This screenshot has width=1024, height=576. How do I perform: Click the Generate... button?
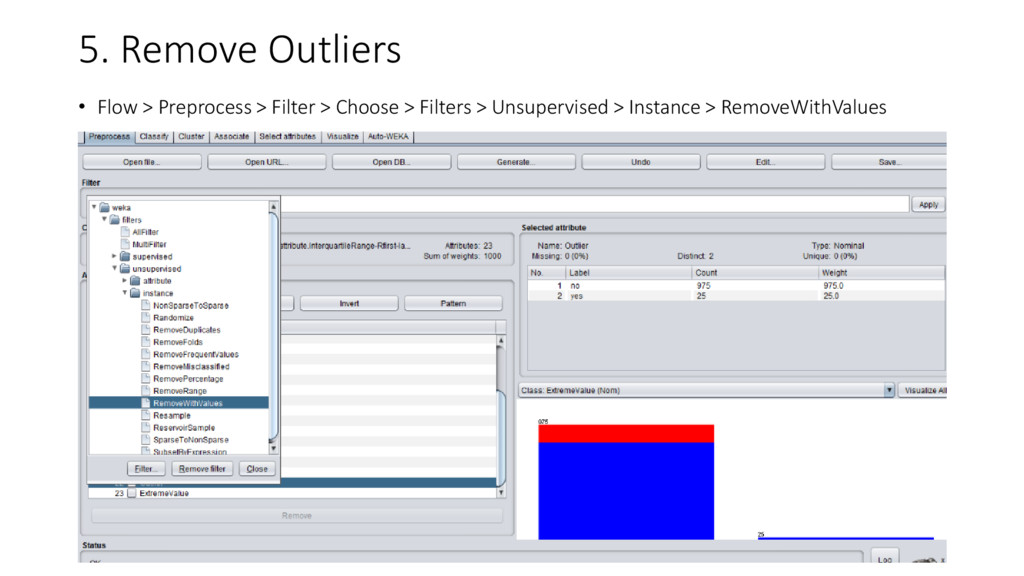516,162
